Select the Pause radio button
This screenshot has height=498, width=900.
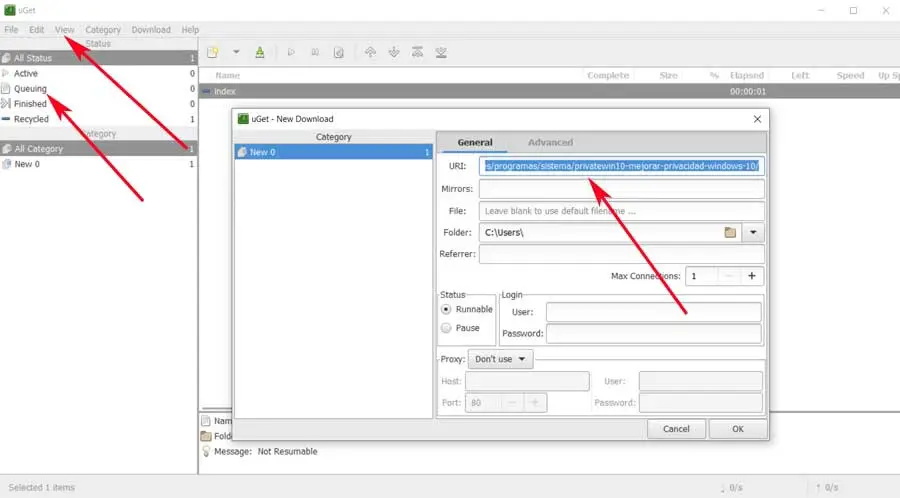(x=446, y=328)
